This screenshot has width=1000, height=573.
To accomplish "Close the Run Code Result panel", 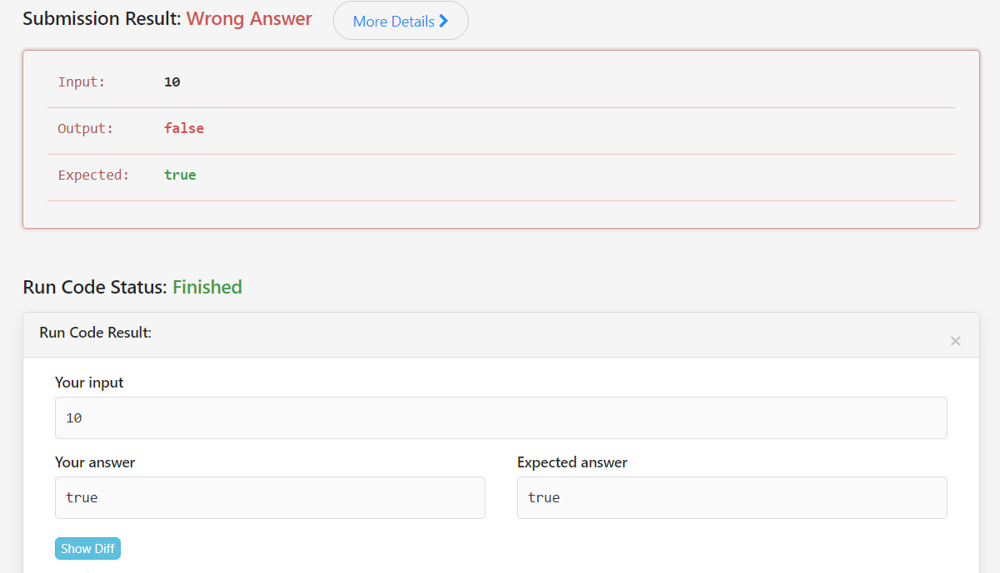I will tap(955, 341).
